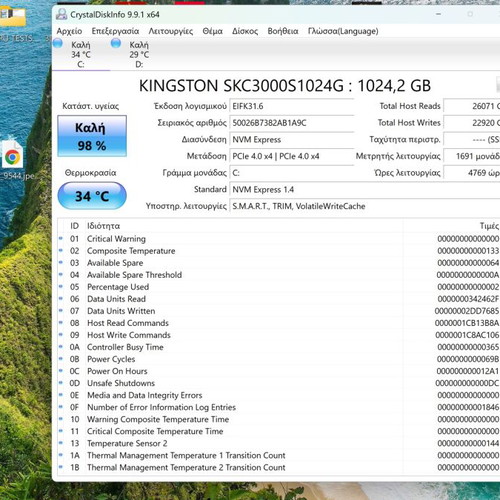Select the Data Units Written row
The height and width of the screenshot is (500, 500).
[279, 311]
